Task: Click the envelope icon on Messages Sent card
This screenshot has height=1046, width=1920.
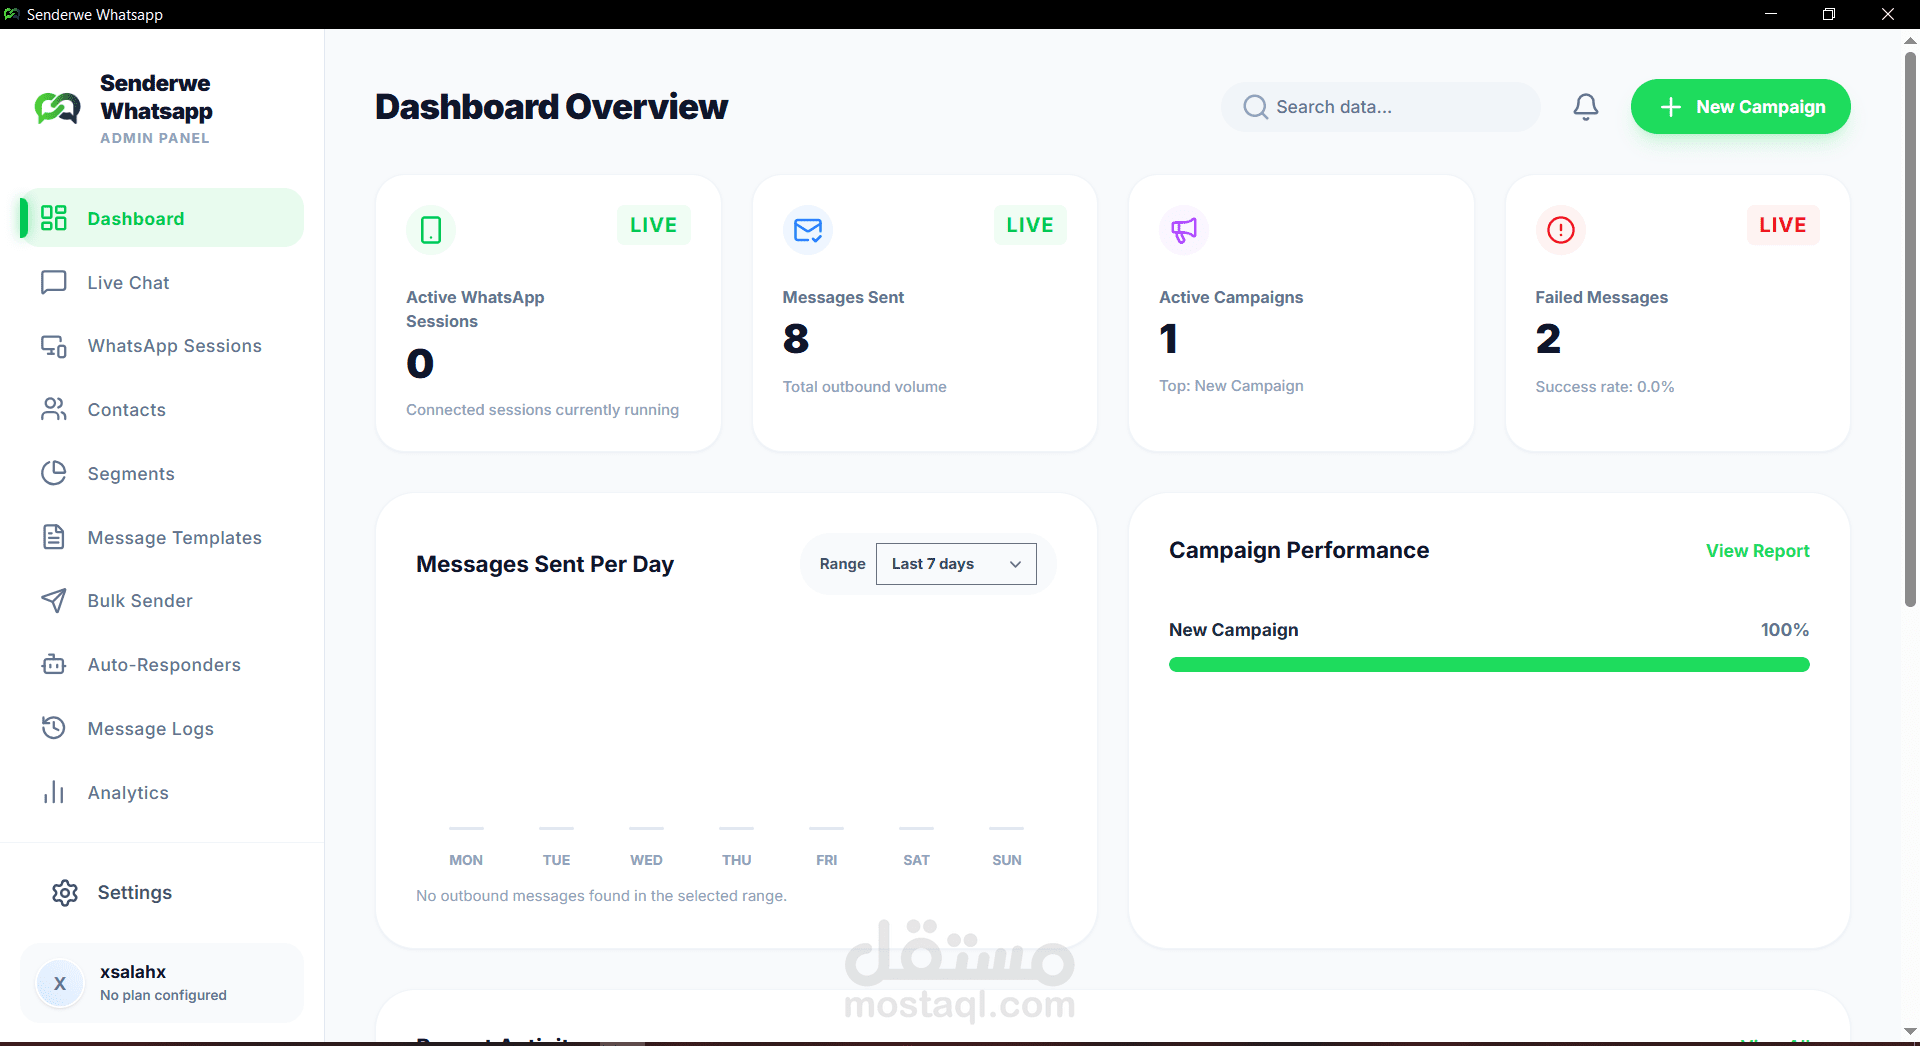Action: pos(807,230)
